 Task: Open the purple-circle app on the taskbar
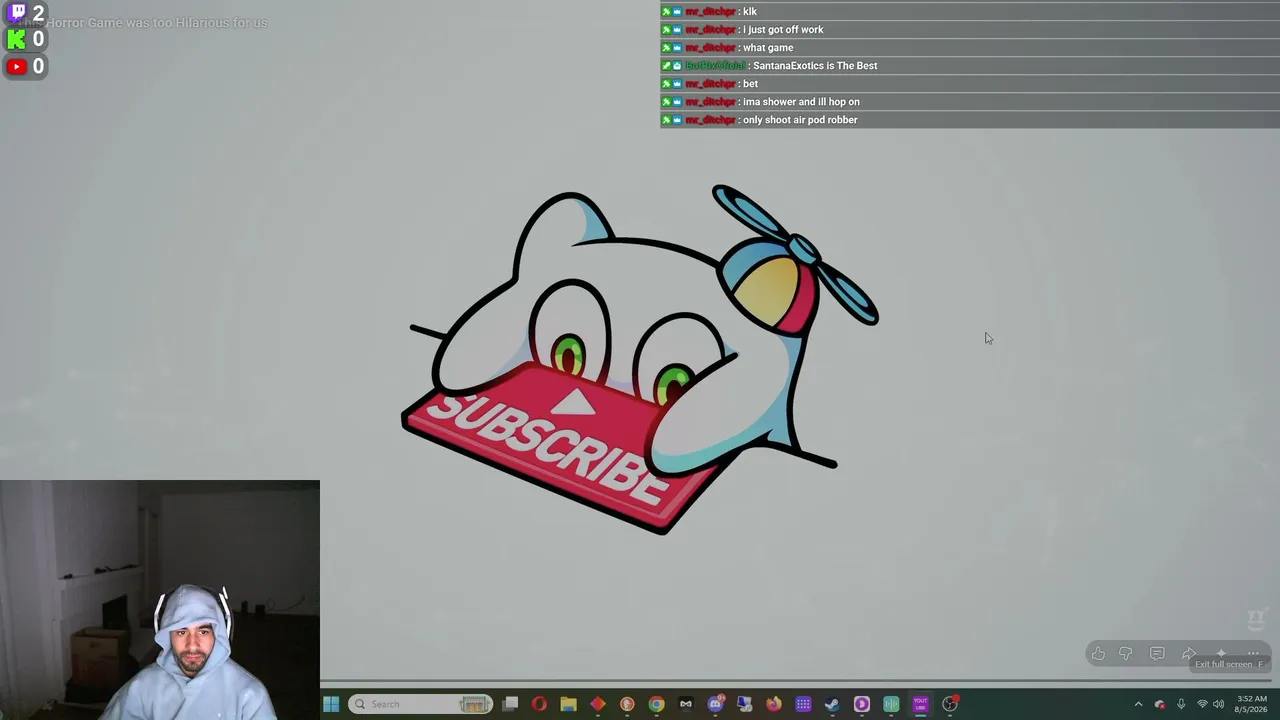pos(862,704)
